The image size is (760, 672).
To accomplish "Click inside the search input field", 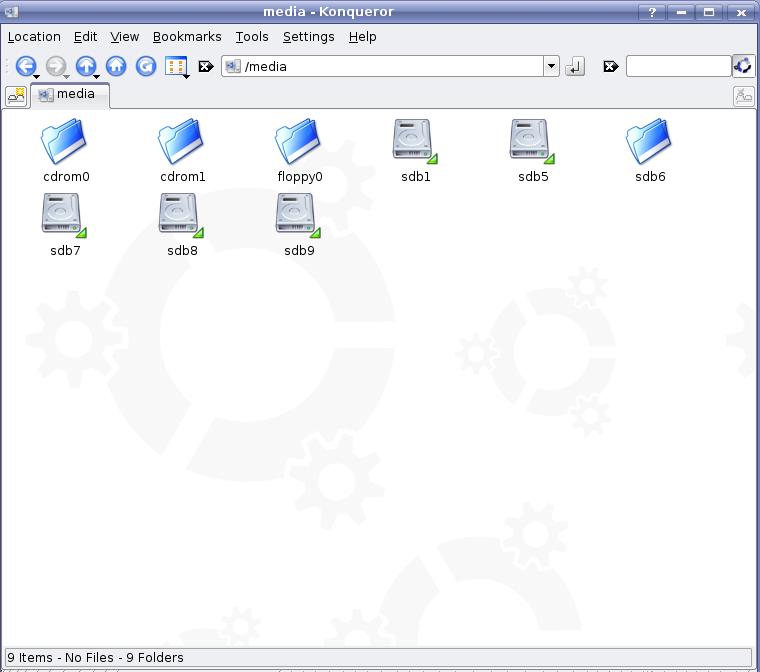I will pos(679,66).
